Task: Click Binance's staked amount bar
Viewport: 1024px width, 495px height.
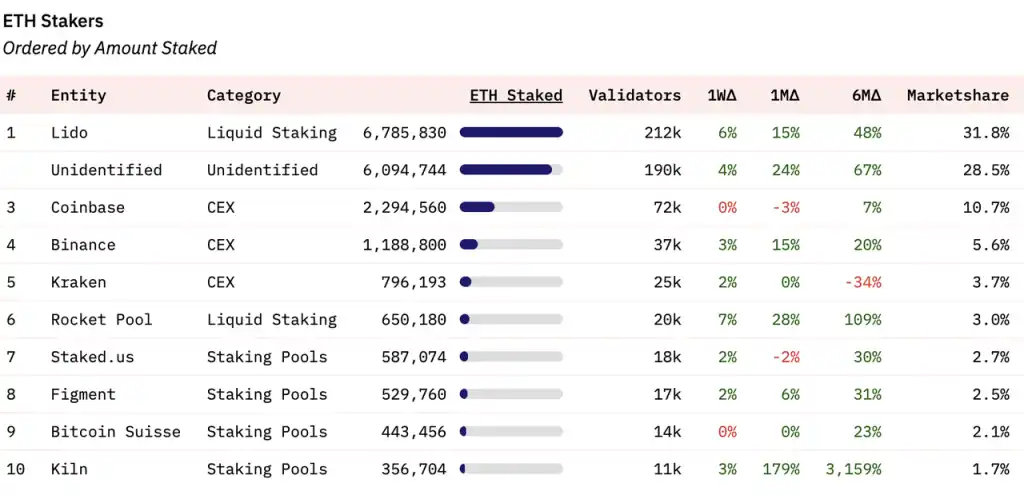Action: pos(511,245)
